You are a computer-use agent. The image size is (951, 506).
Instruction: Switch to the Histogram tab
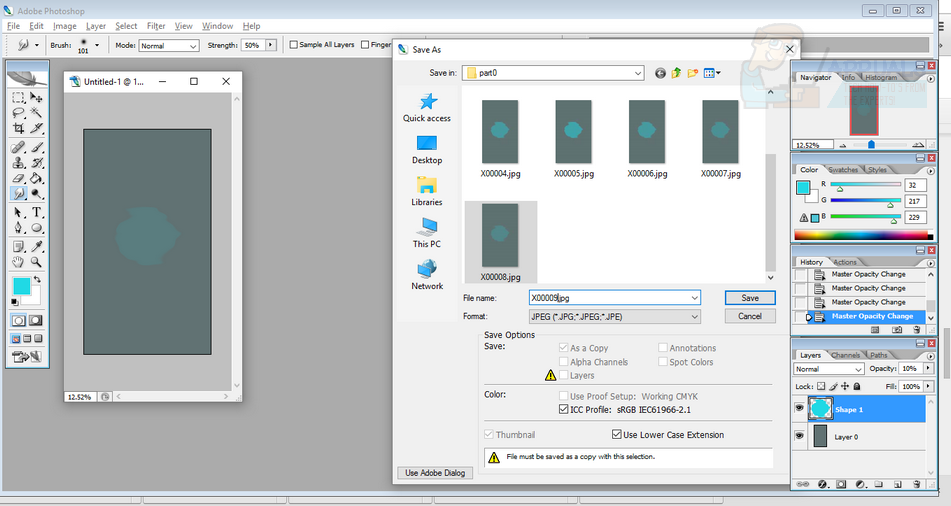pyautogui.click(x=881, y=78)
